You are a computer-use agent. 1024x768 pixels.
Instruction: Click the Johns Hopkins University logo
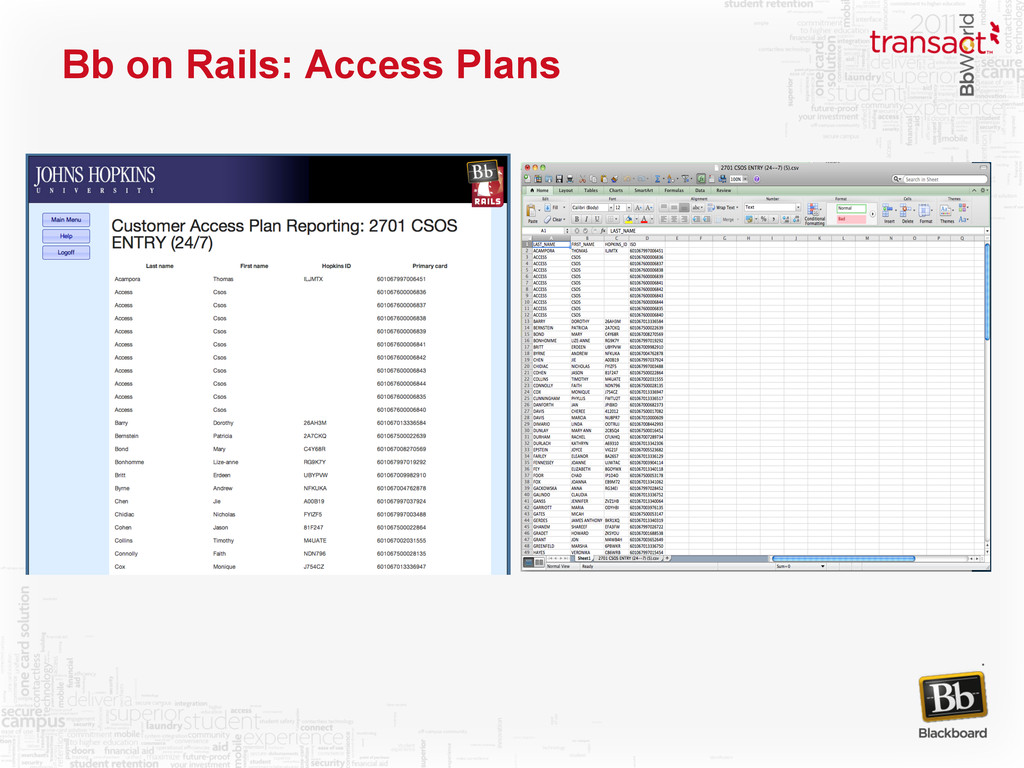(x=95, y=180)
